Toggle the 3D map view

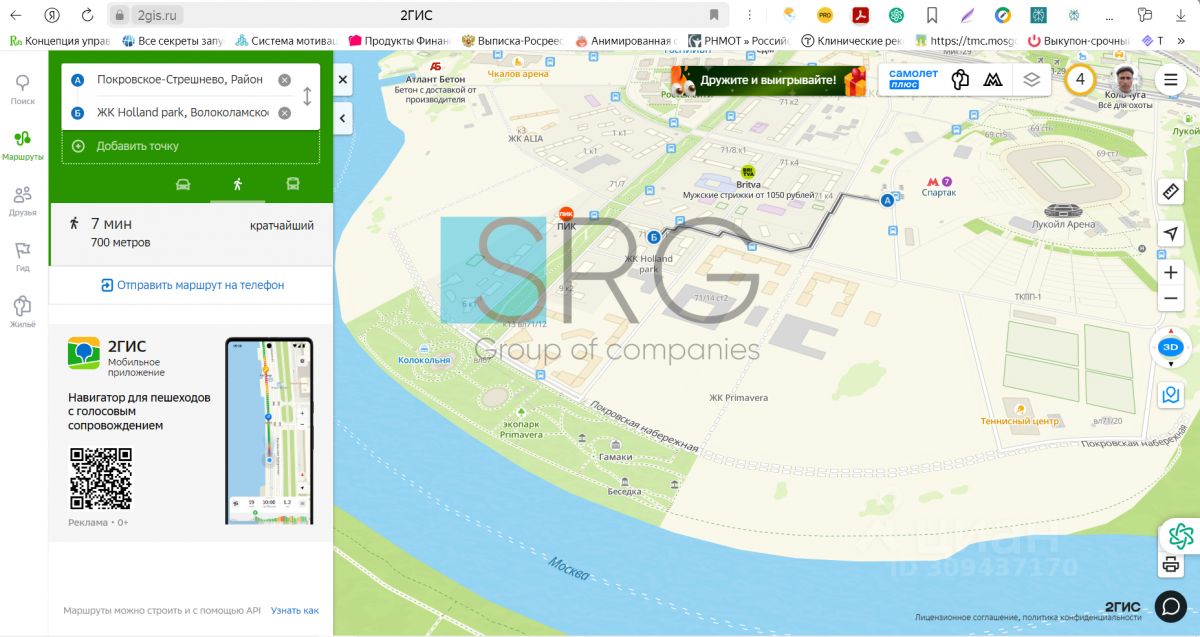(x=1171, y=347)
